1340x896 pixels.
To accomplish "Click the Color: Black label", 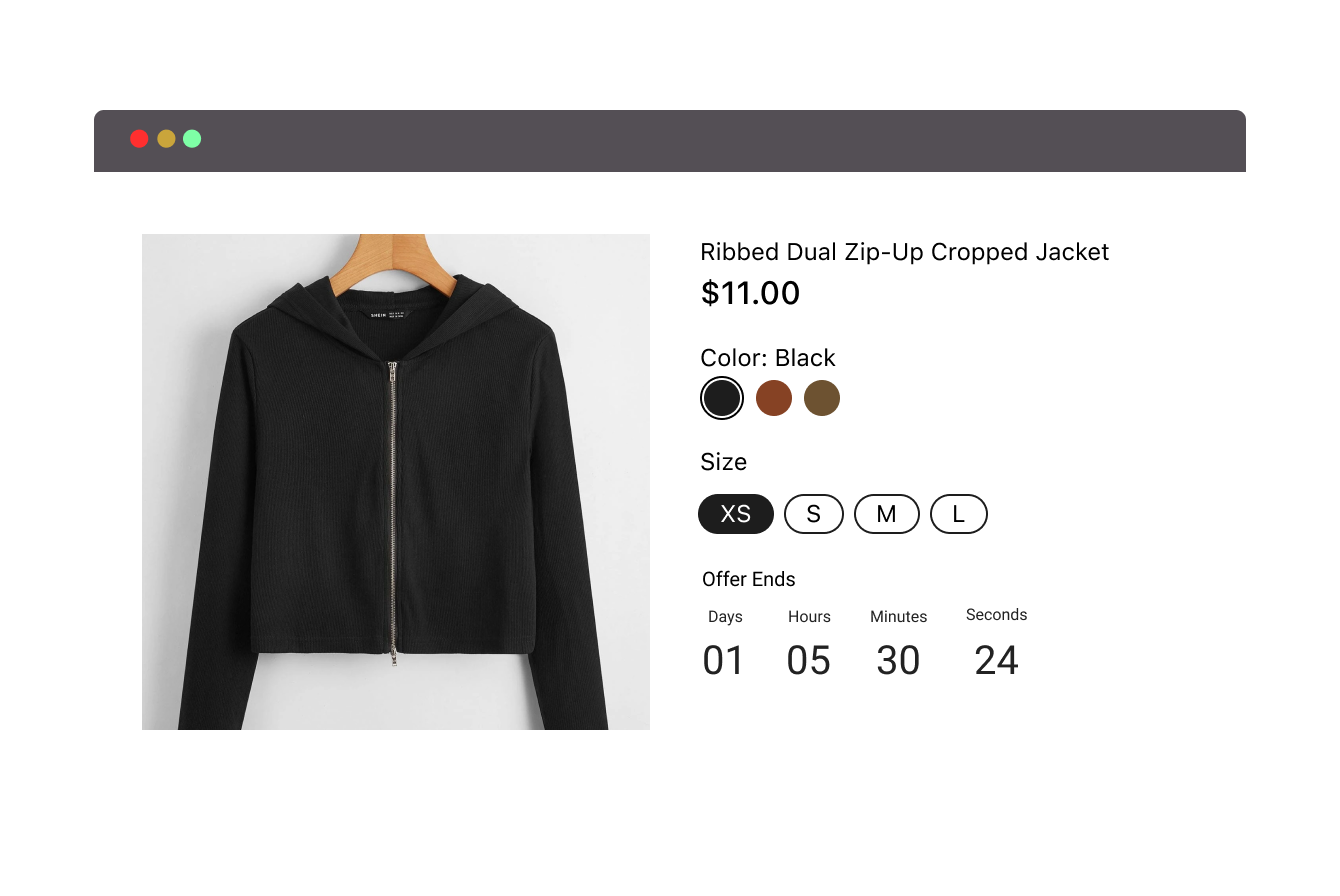I will point(768,358).
